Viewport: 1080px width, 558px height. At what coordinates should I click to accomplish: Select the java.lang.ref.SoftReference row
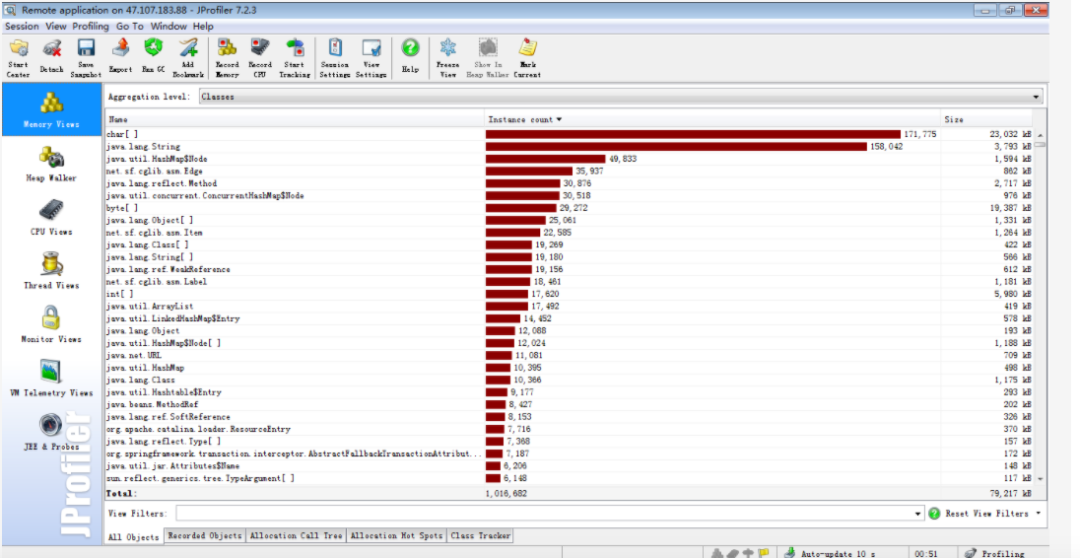click(569, 417)
